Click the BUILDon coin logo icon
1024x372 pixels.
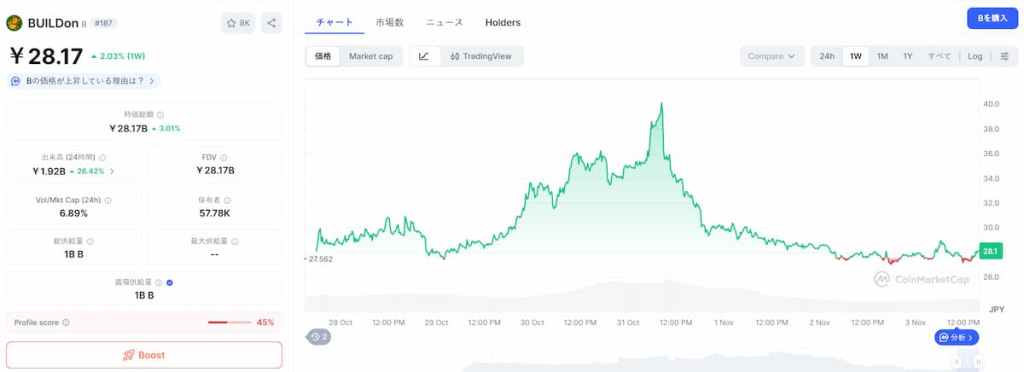(x=14, y=23)
